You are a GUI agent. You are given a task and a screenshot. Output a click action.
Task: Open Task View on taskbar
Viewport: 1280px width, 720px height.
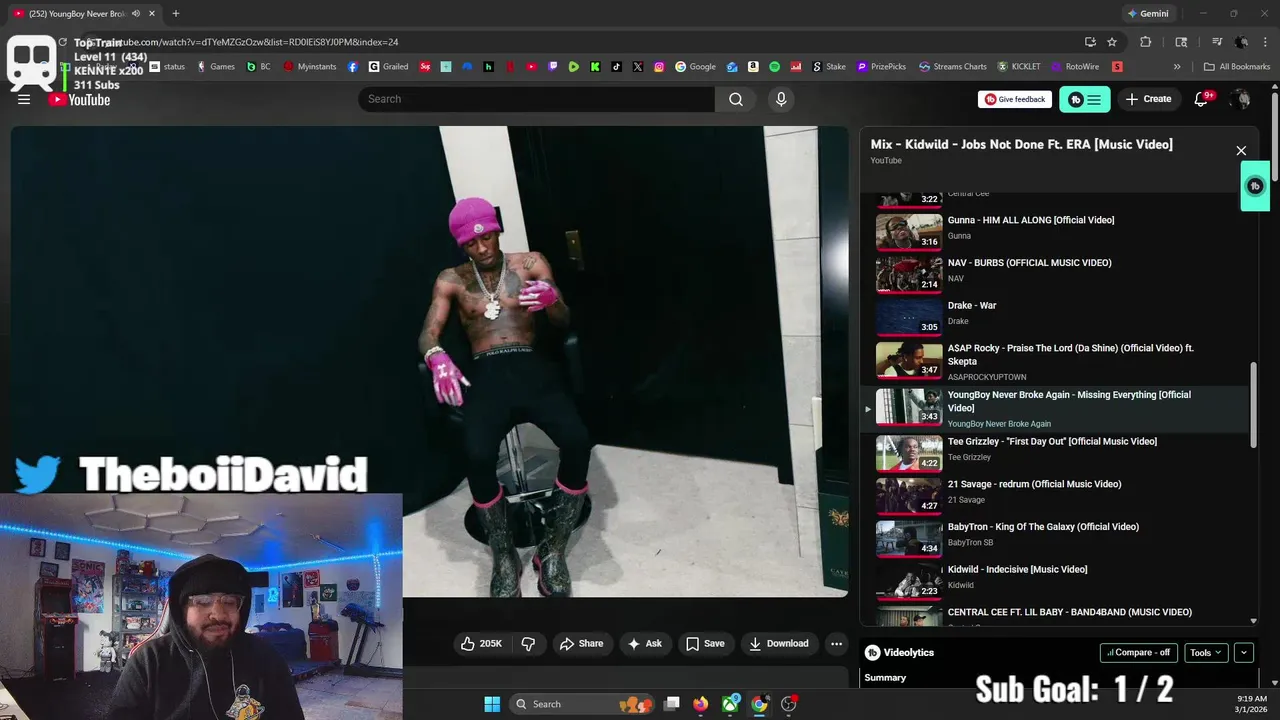672,704
